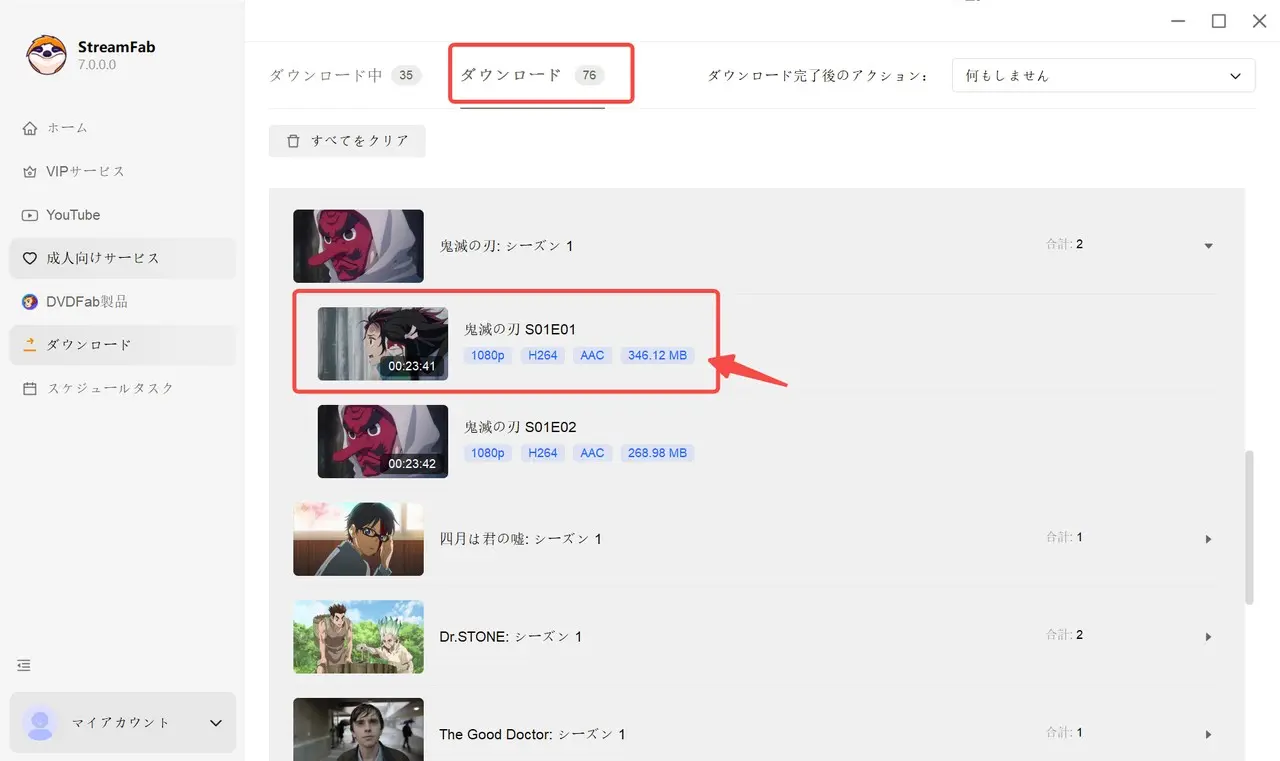Click the YouTube sidebar icon
1280x761 pixels.
pyautogui.click(x=29, y=215)
